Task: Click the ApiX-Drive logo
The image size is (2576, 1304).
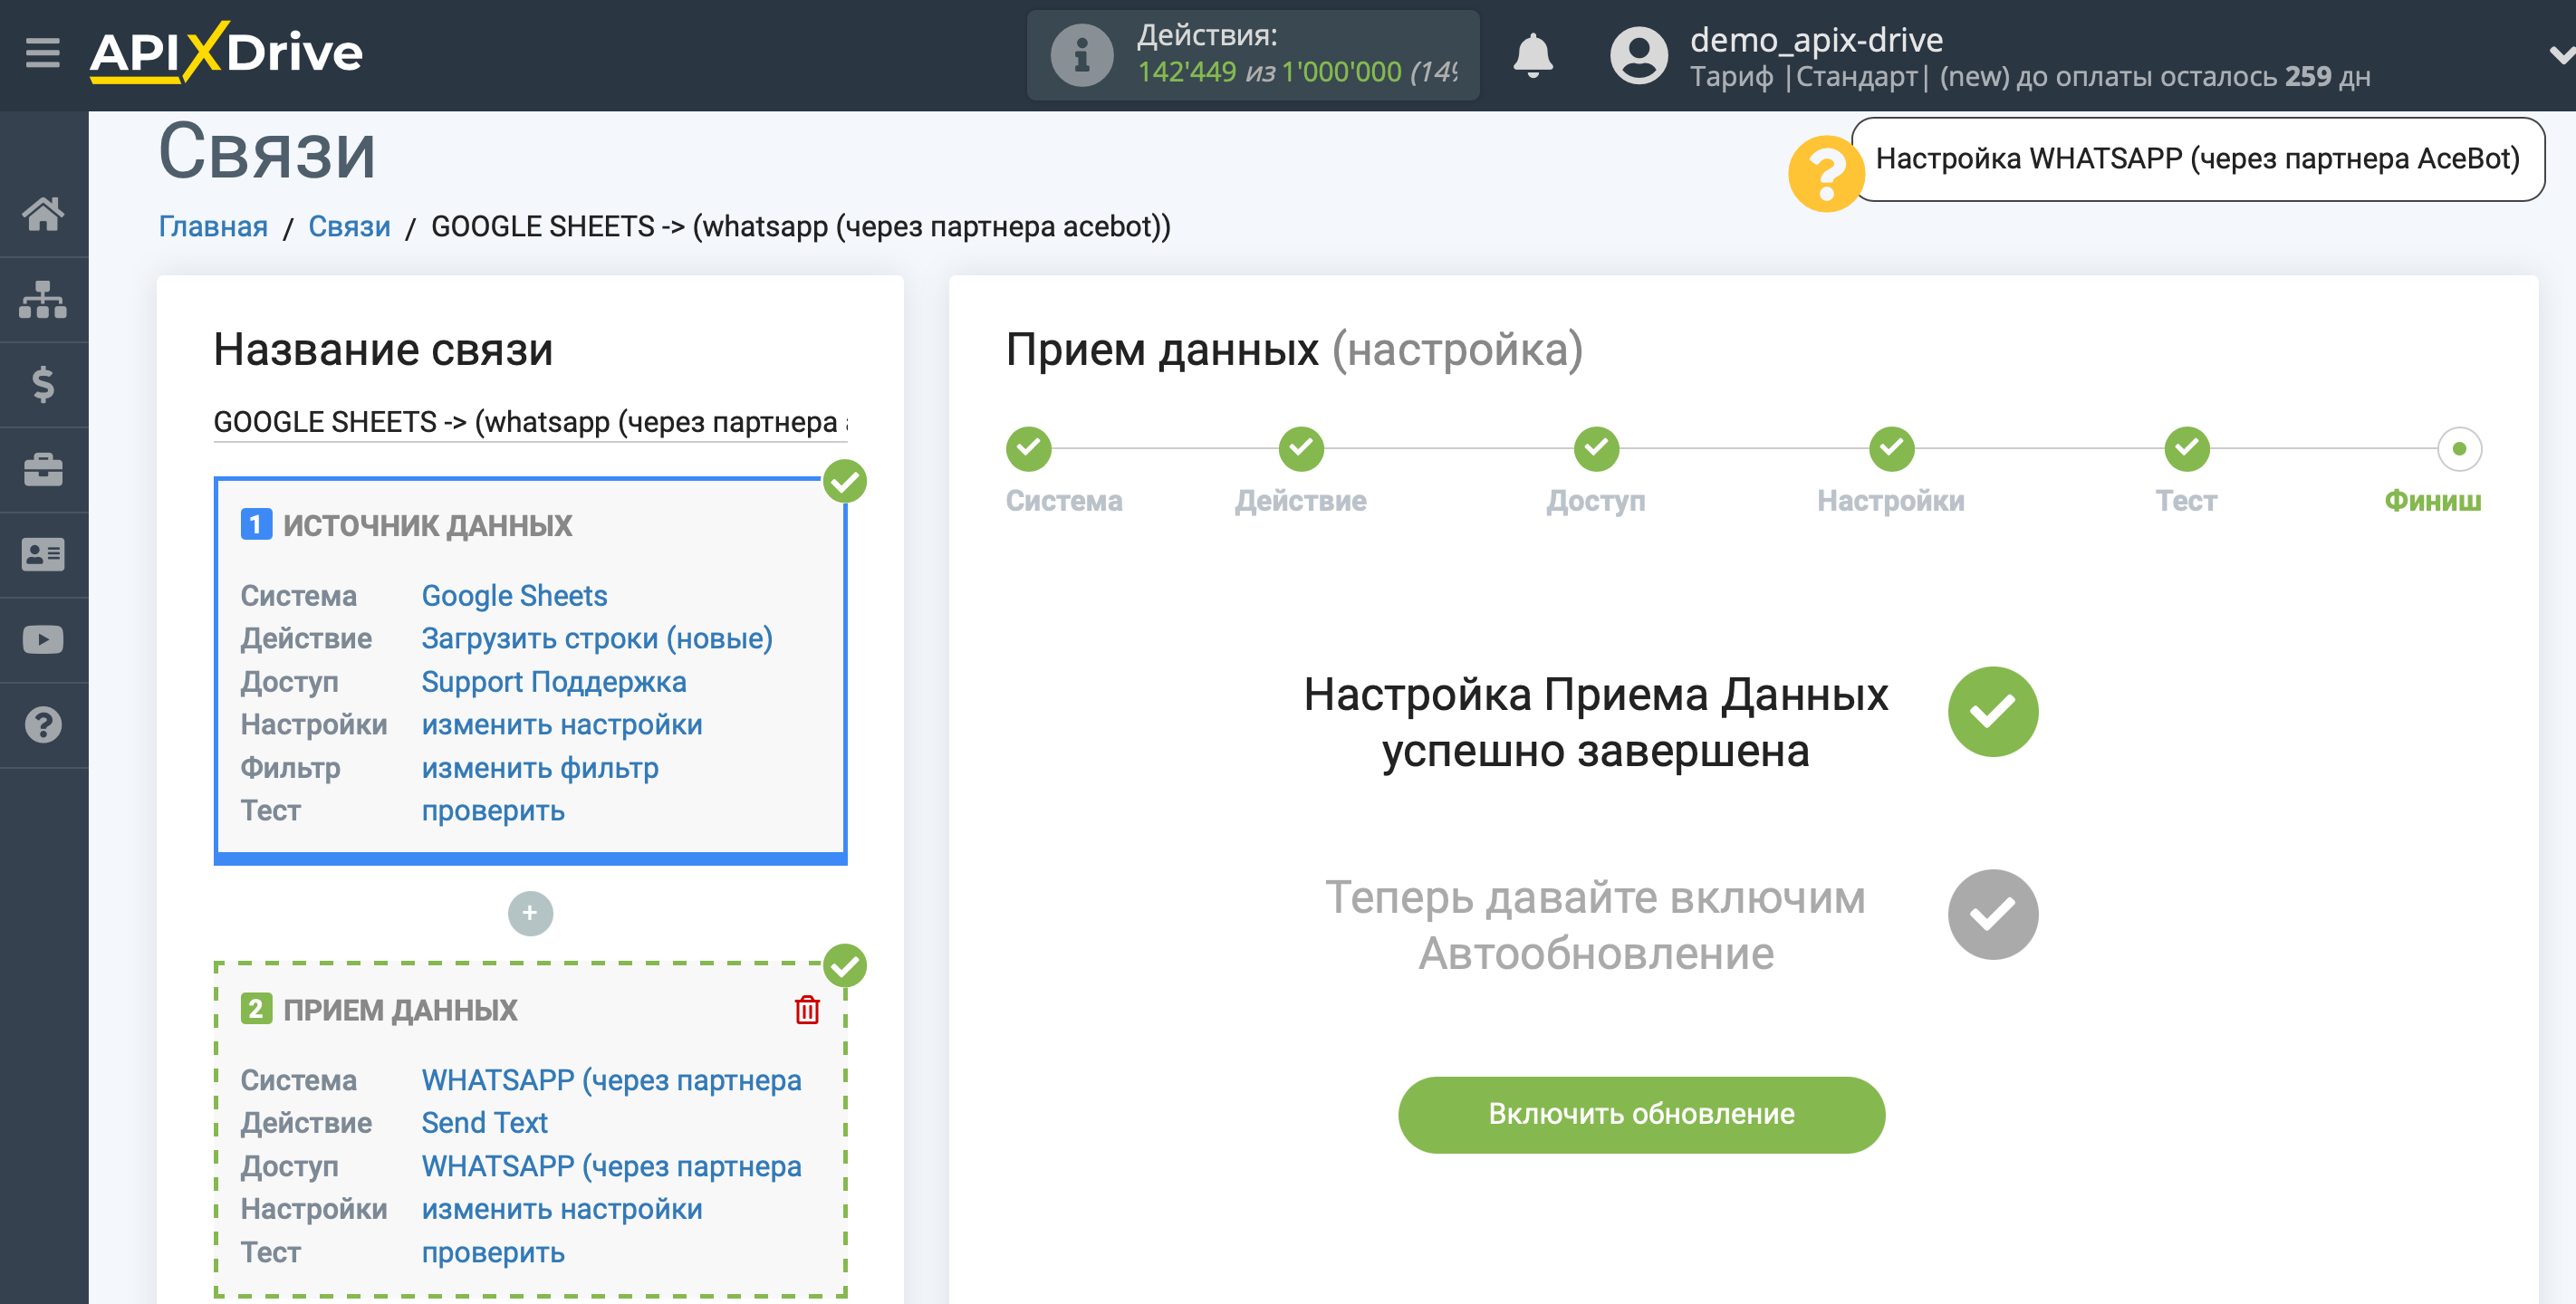Action: 226,52
